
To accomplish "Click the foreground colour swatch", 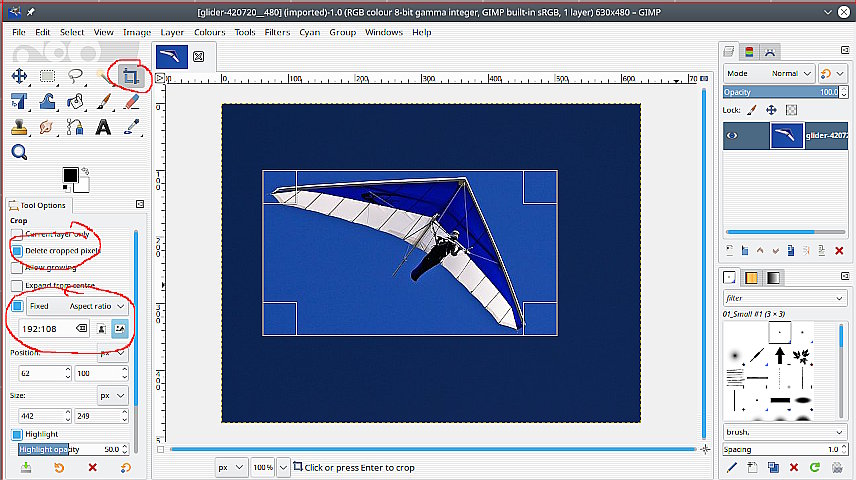I will [70, 175].
